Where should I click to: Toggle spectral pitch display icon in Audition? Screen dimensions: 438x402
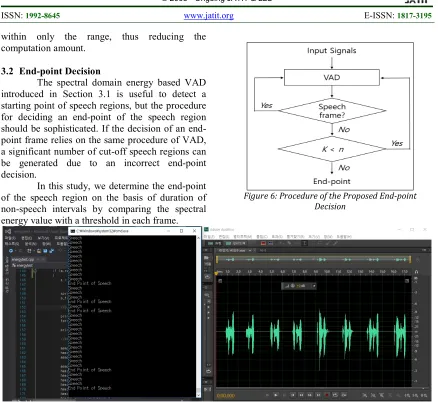pos(271,244)
